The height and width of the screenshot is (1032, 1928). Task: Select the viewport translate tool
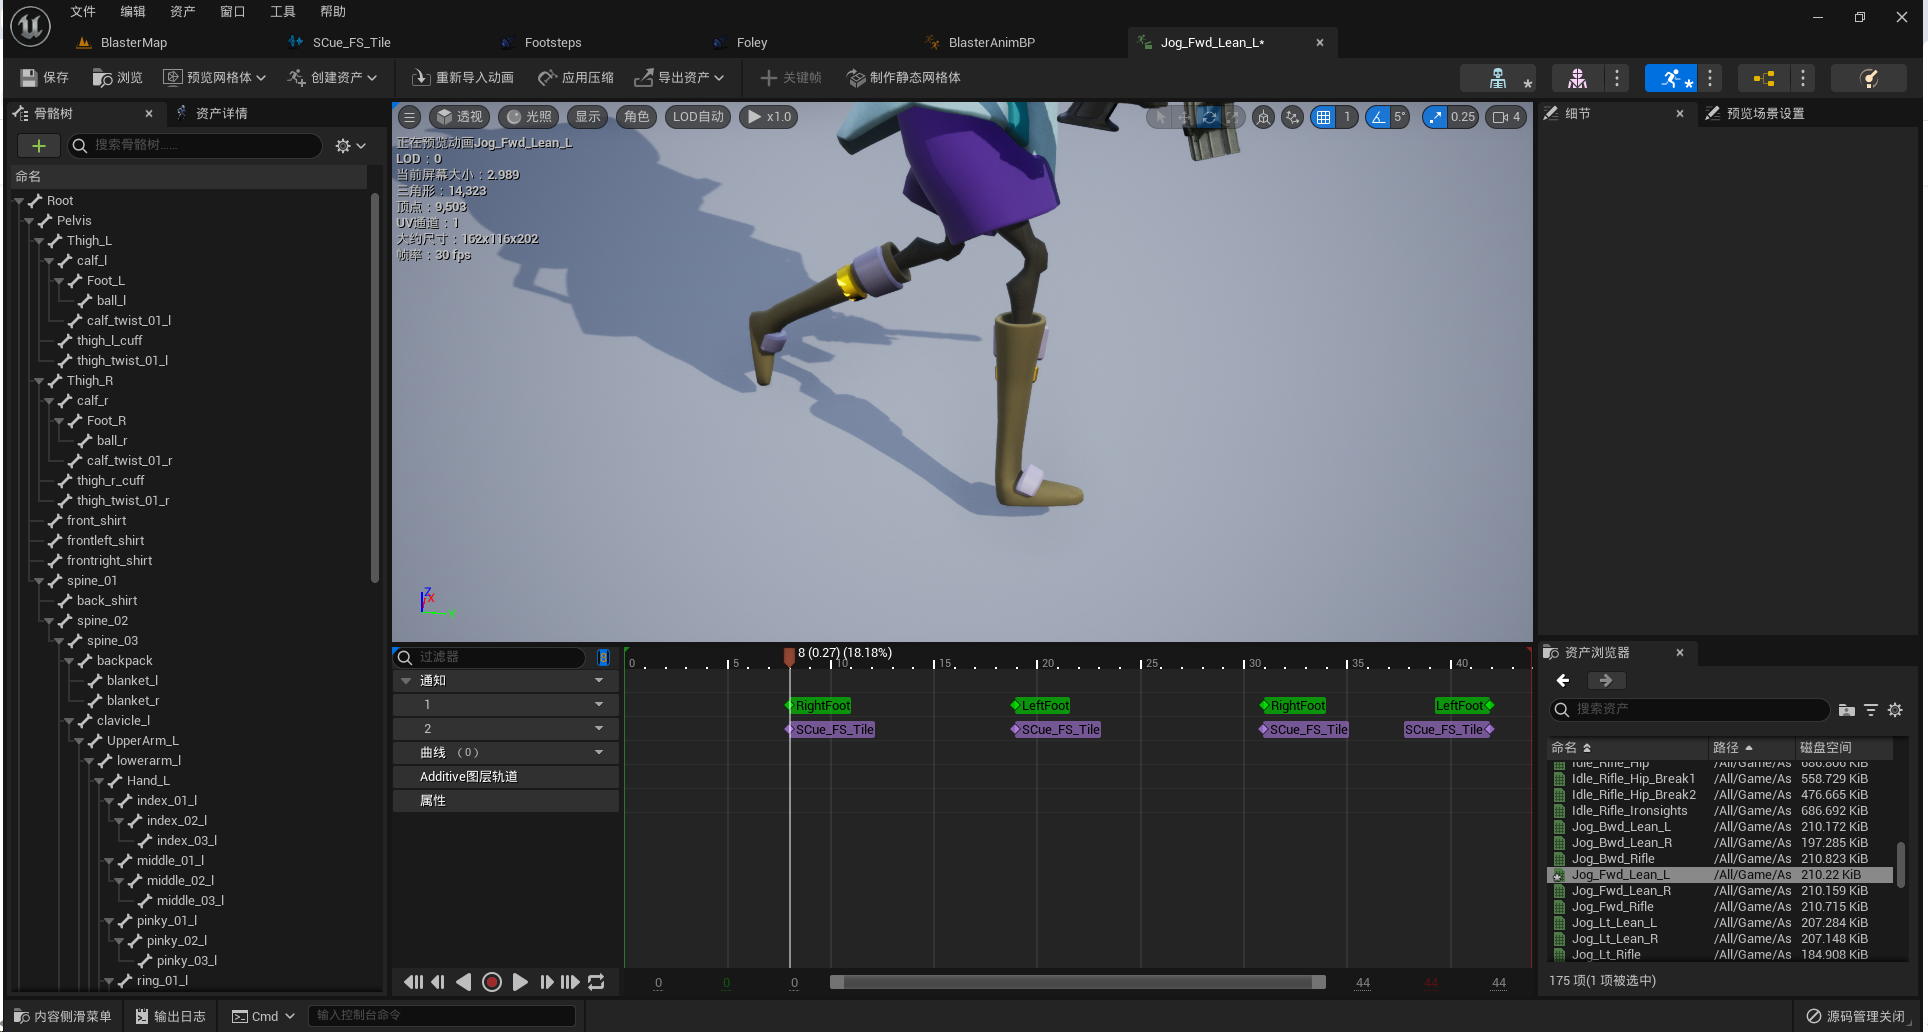(x=1184, y=117)
